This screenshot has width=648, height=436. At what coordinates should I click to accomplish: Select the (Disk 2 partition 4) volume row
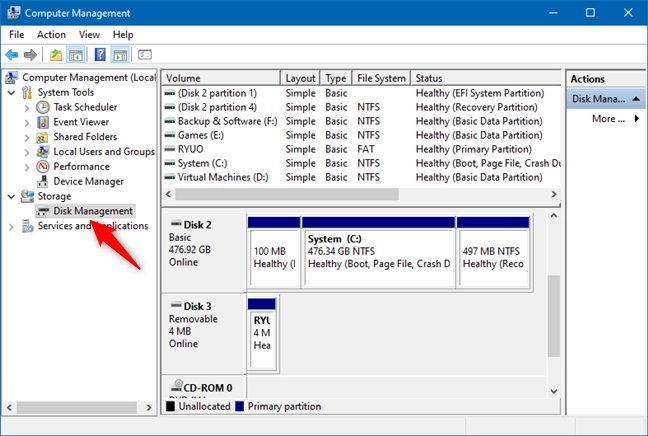(361, 107)
